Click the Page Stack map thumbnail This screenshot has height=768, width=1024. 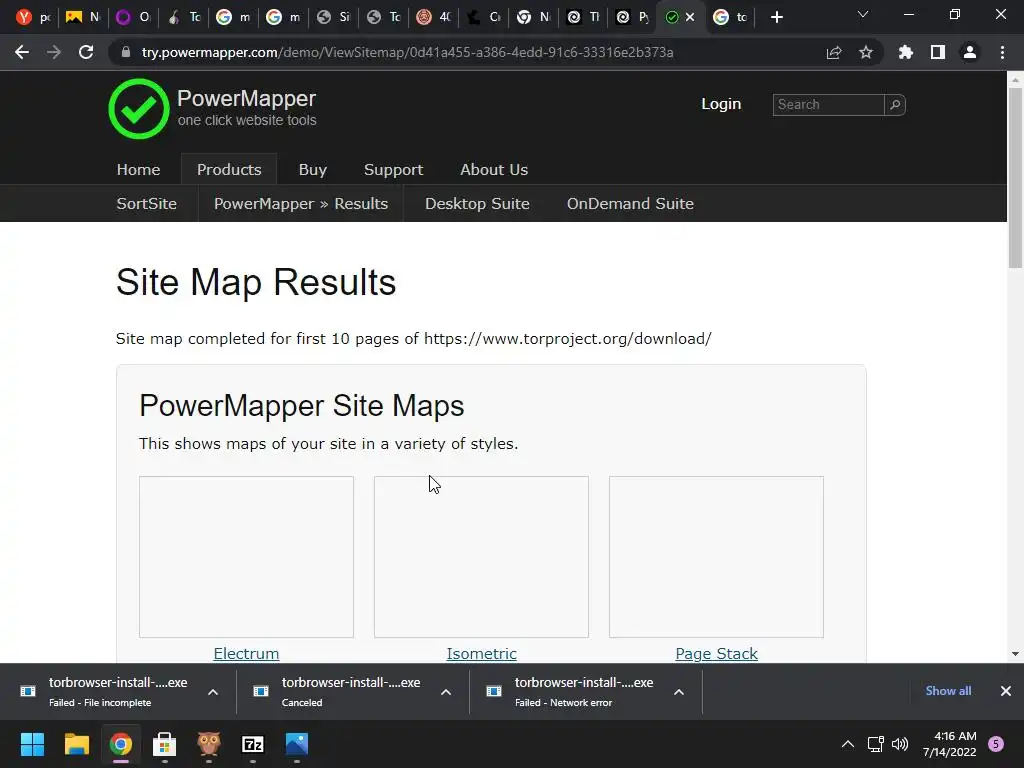pos(716,557)
